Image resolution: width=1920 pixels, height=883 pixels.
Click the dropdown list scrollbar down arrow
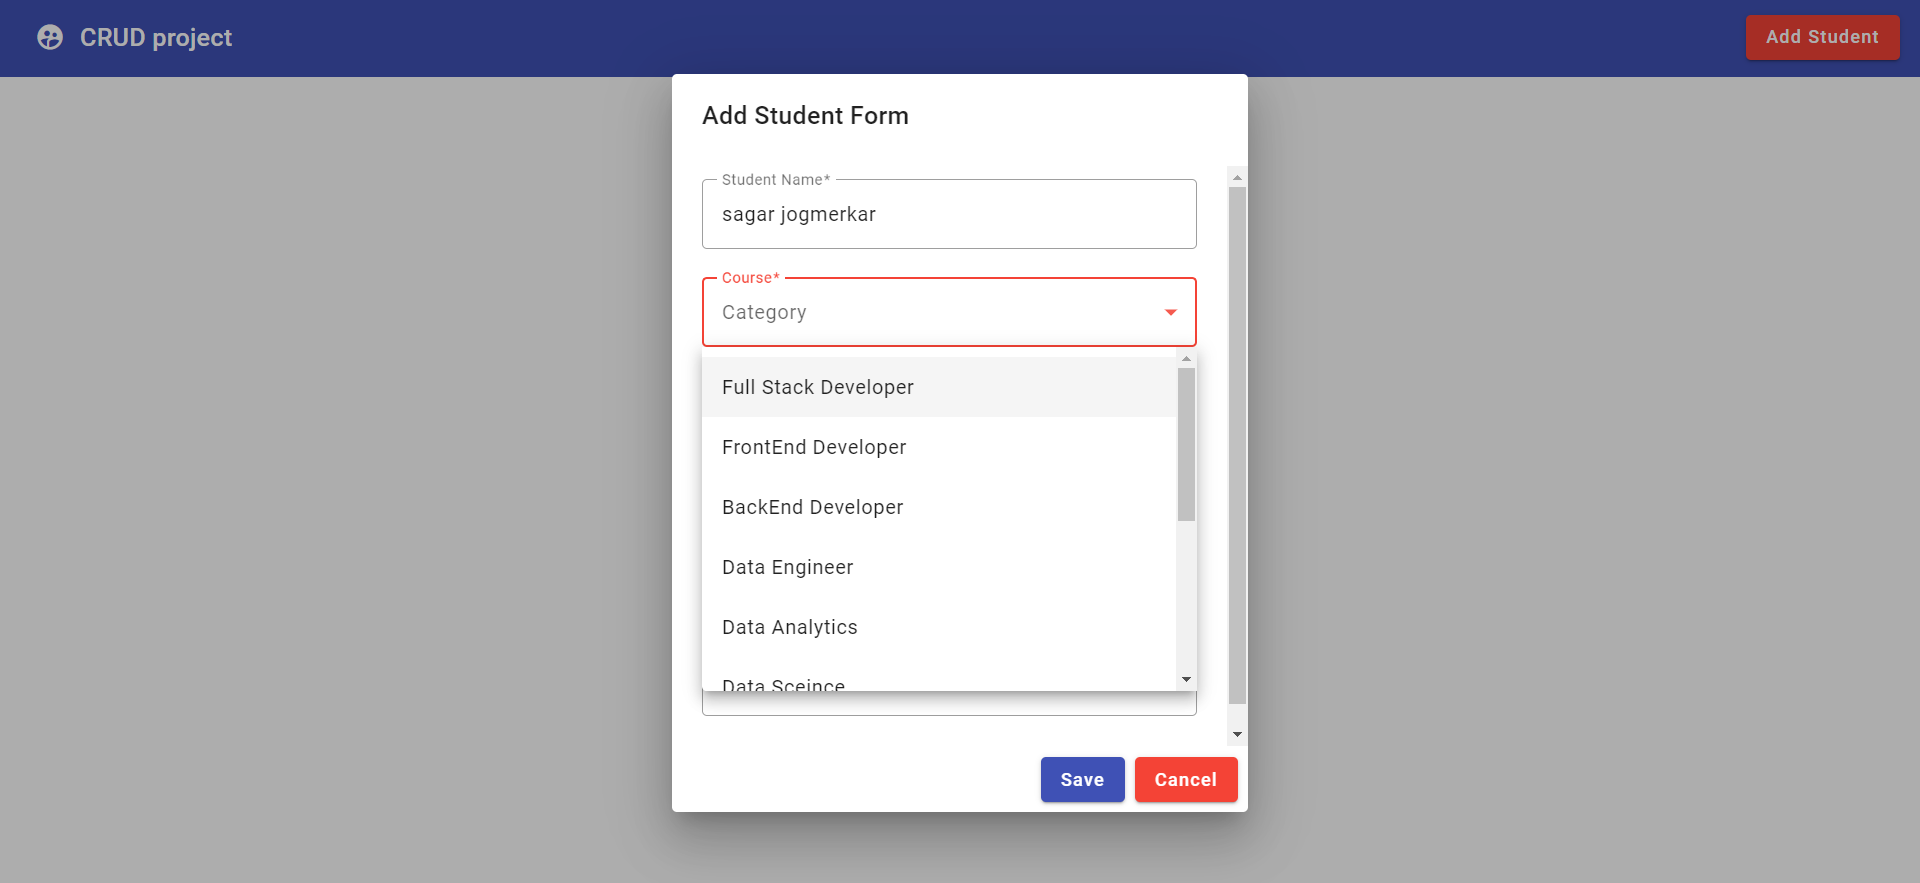click(1186, 680)
